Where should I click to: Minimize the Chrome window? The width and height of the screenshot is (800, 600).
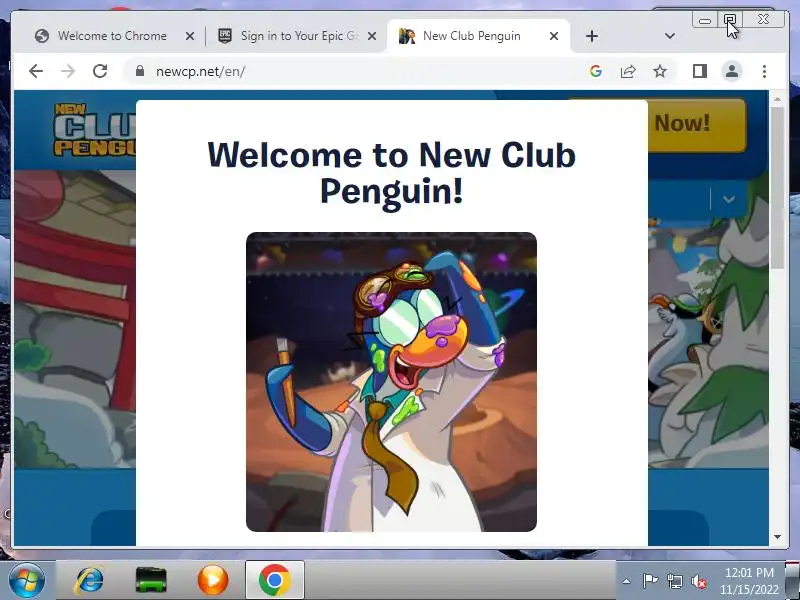(x=705, y=20)
